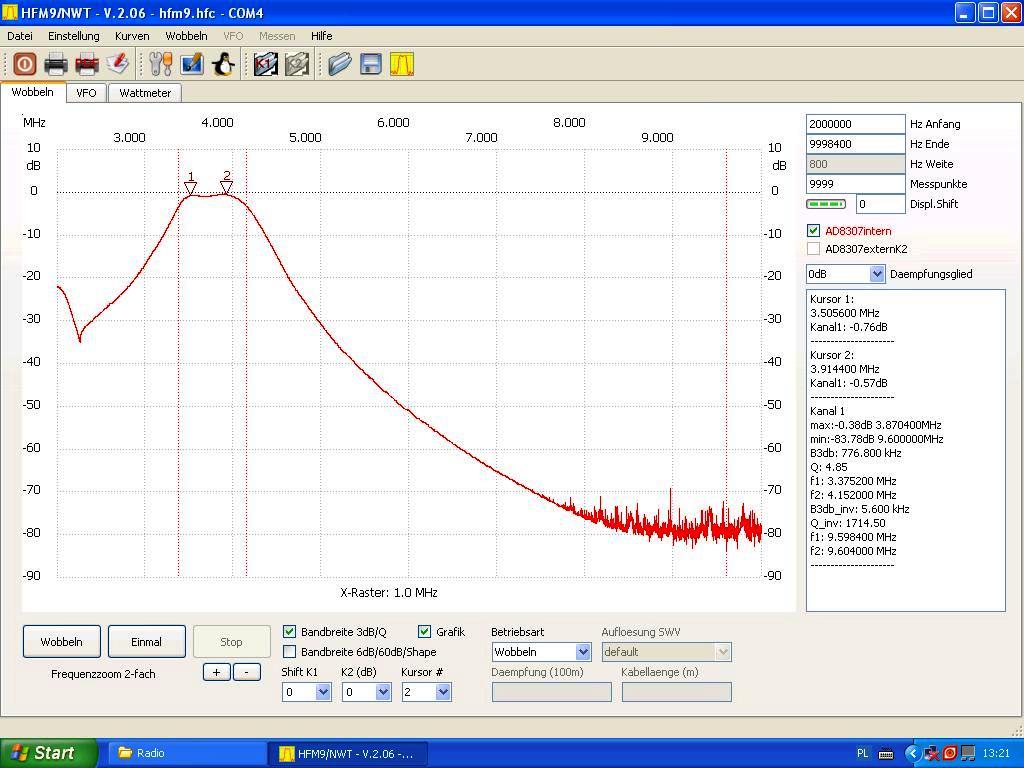Click the blue floppy disk save icon
This screenshot has height=768, width=1024.
[x=371, y=65]
